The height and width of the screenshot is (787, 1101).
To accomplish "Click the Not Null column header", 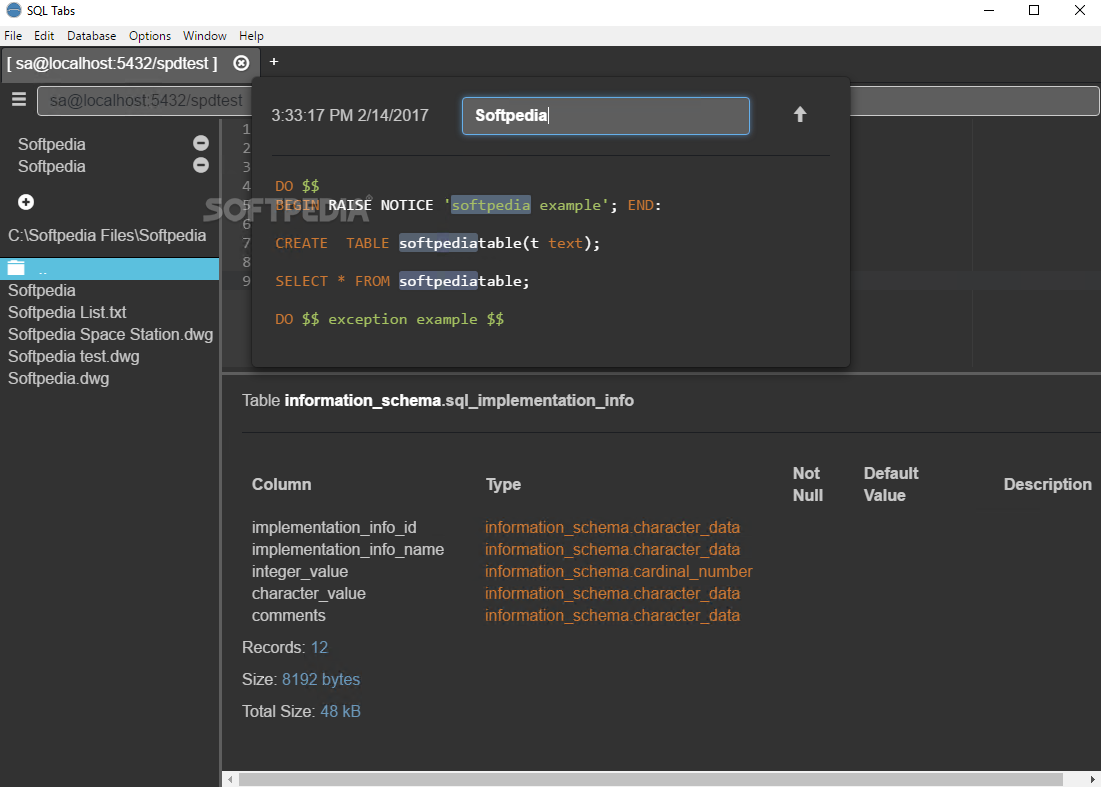I will [807, 484].
